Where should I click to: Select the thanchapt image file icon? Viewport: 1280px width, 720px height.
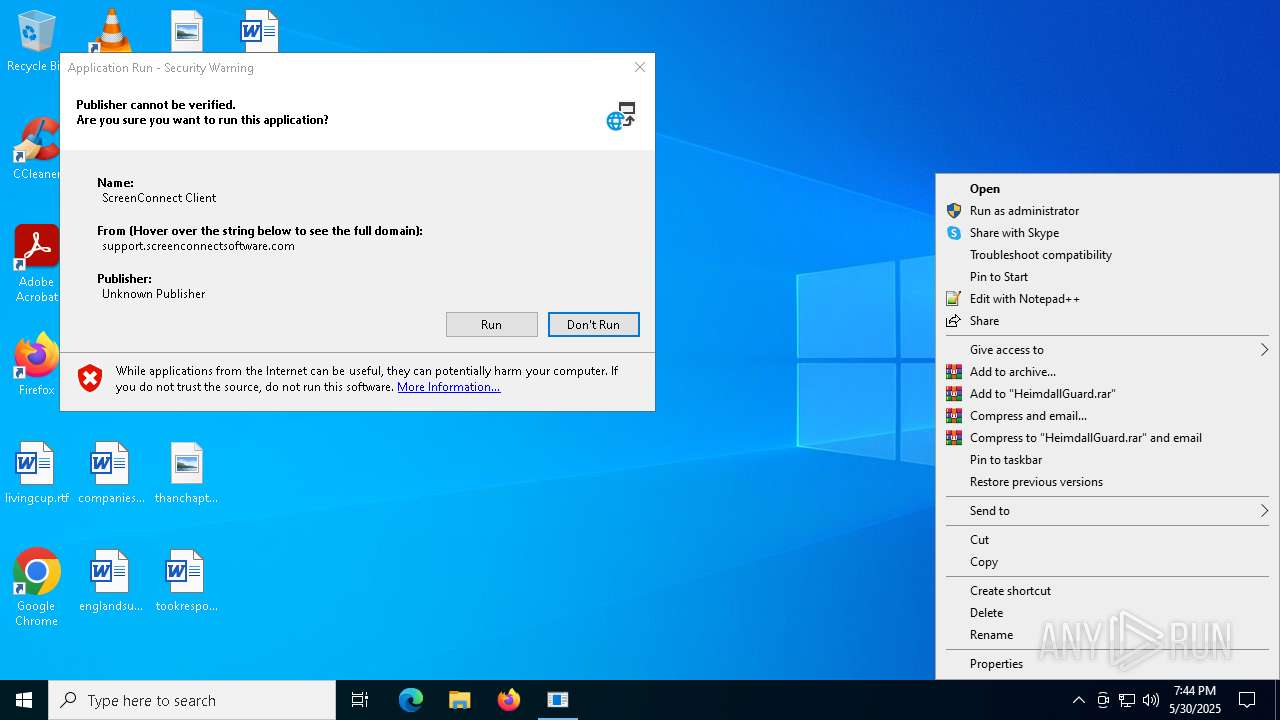click(186, 472)
